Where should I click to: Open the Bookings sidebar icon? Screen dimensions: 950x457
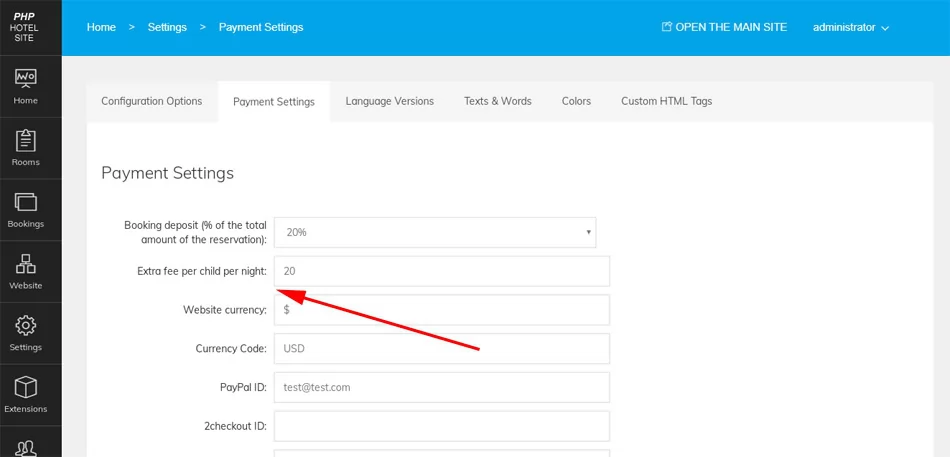26,202
